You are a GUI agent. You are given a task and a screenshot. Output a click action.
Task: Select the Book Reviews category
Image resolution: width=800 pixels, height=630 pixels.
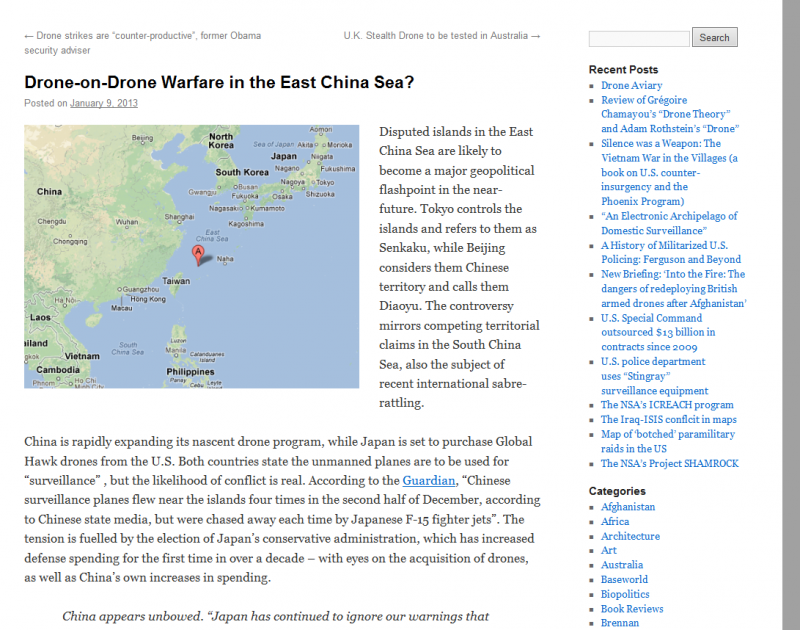pos(631,608)
